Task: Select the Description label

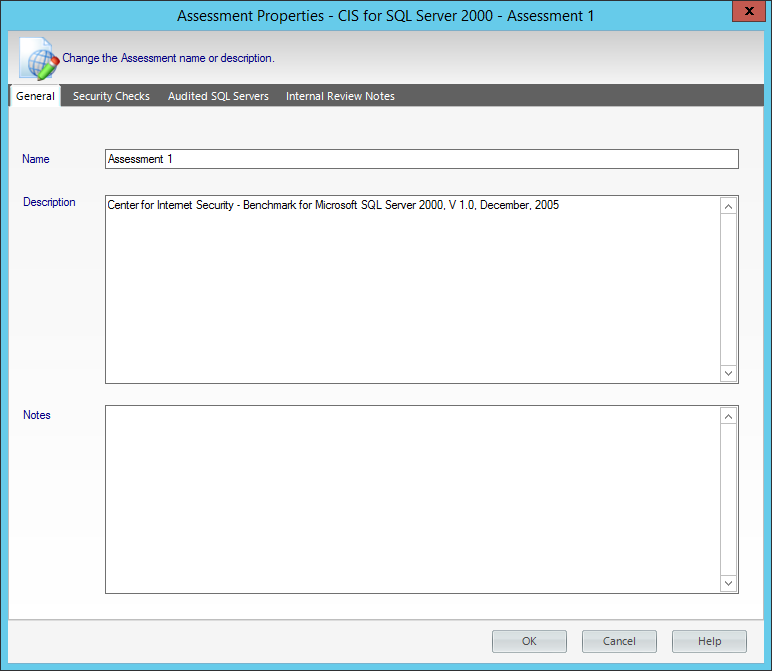Action: 49,202
